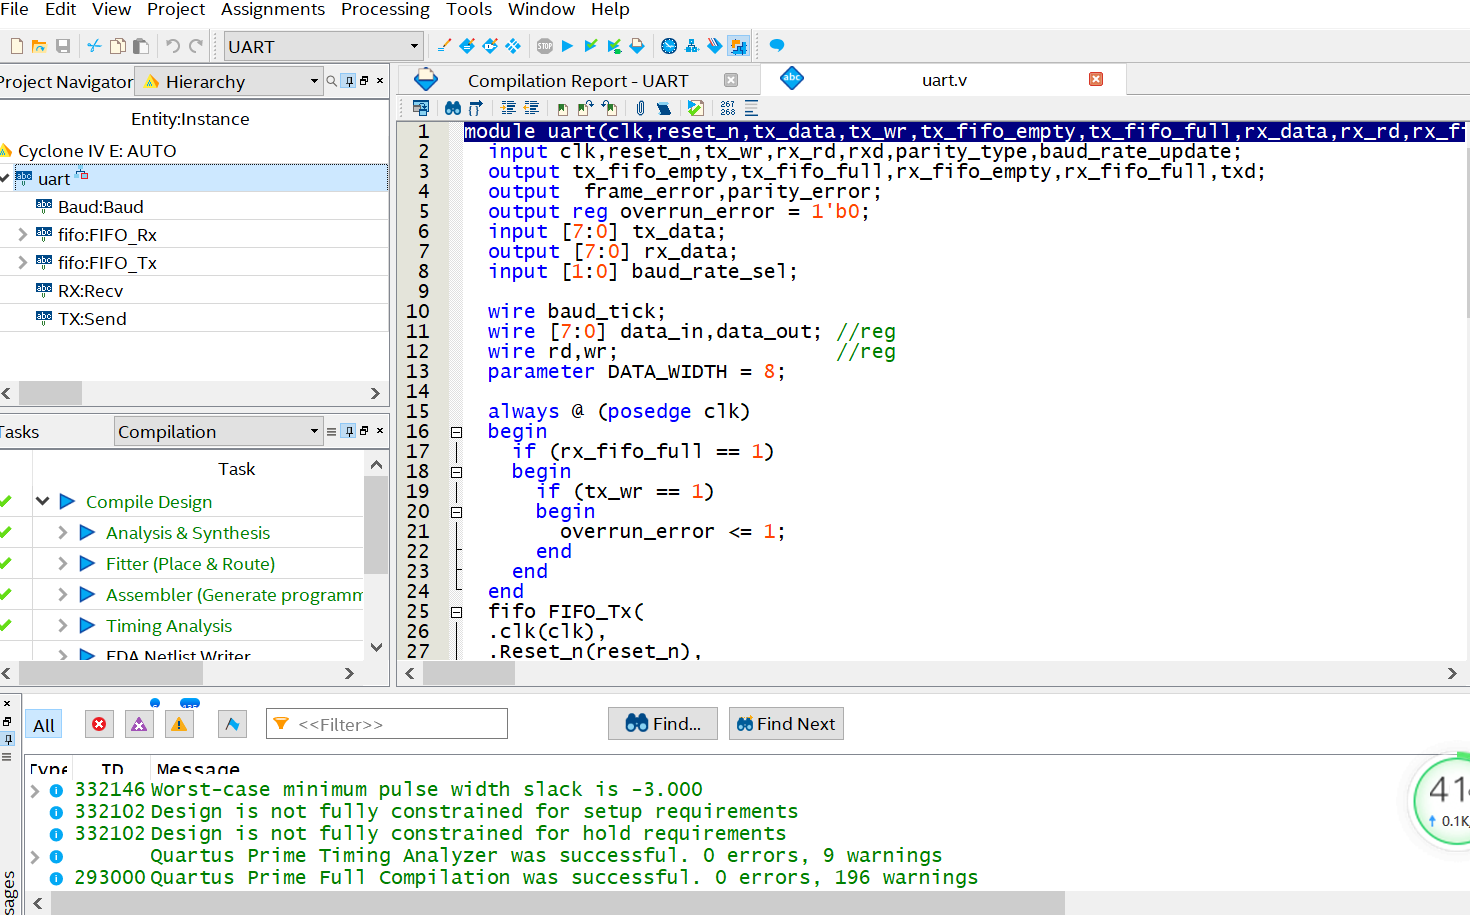Open the Project menu

(x=176, y=9)
